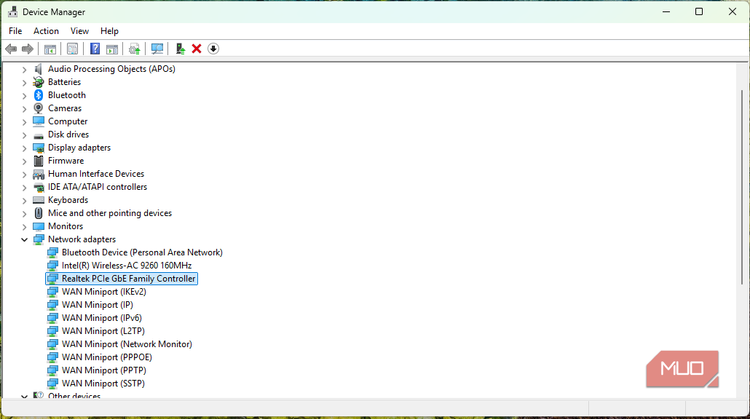Click the Display adapters icon

[38, 148]
